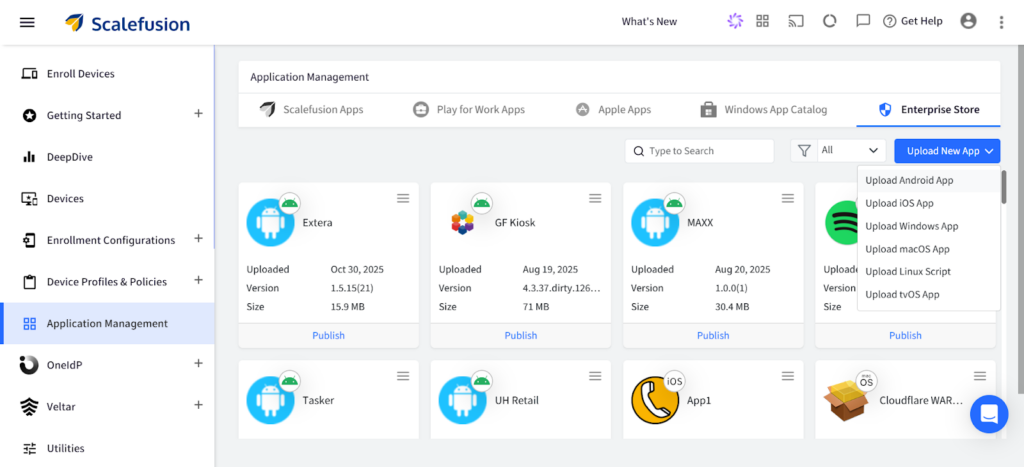The height and width of the screenshot is (467, 1024).
Task: Click the Get Help link
Action: (912, 22)
